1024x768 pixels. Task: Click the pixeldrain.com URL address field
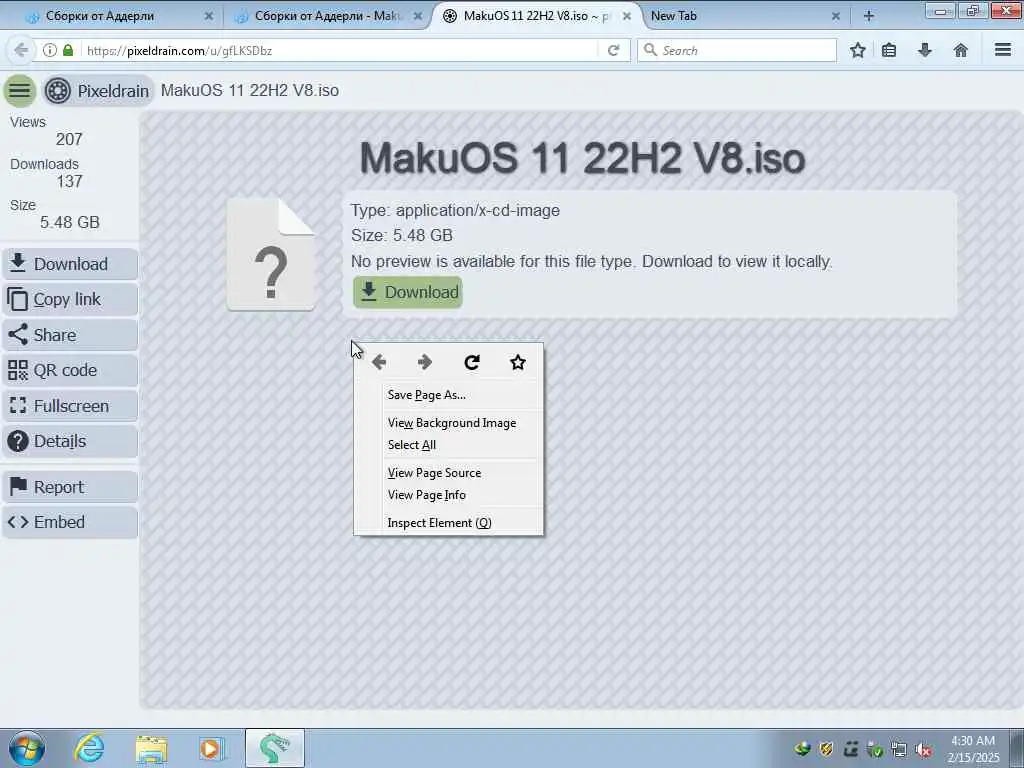tap(340, 50)
